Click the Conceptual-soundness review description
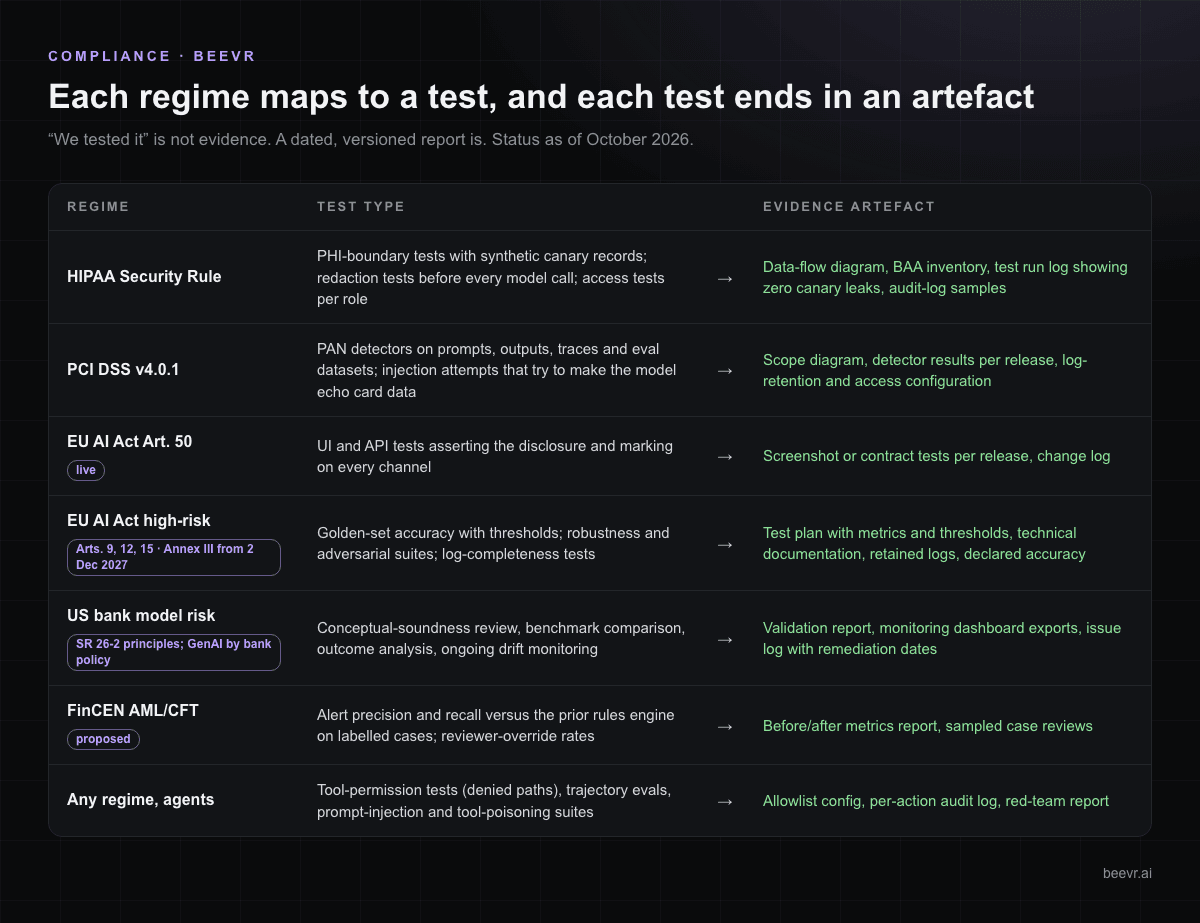1200x923 pixels. [501, 638]
